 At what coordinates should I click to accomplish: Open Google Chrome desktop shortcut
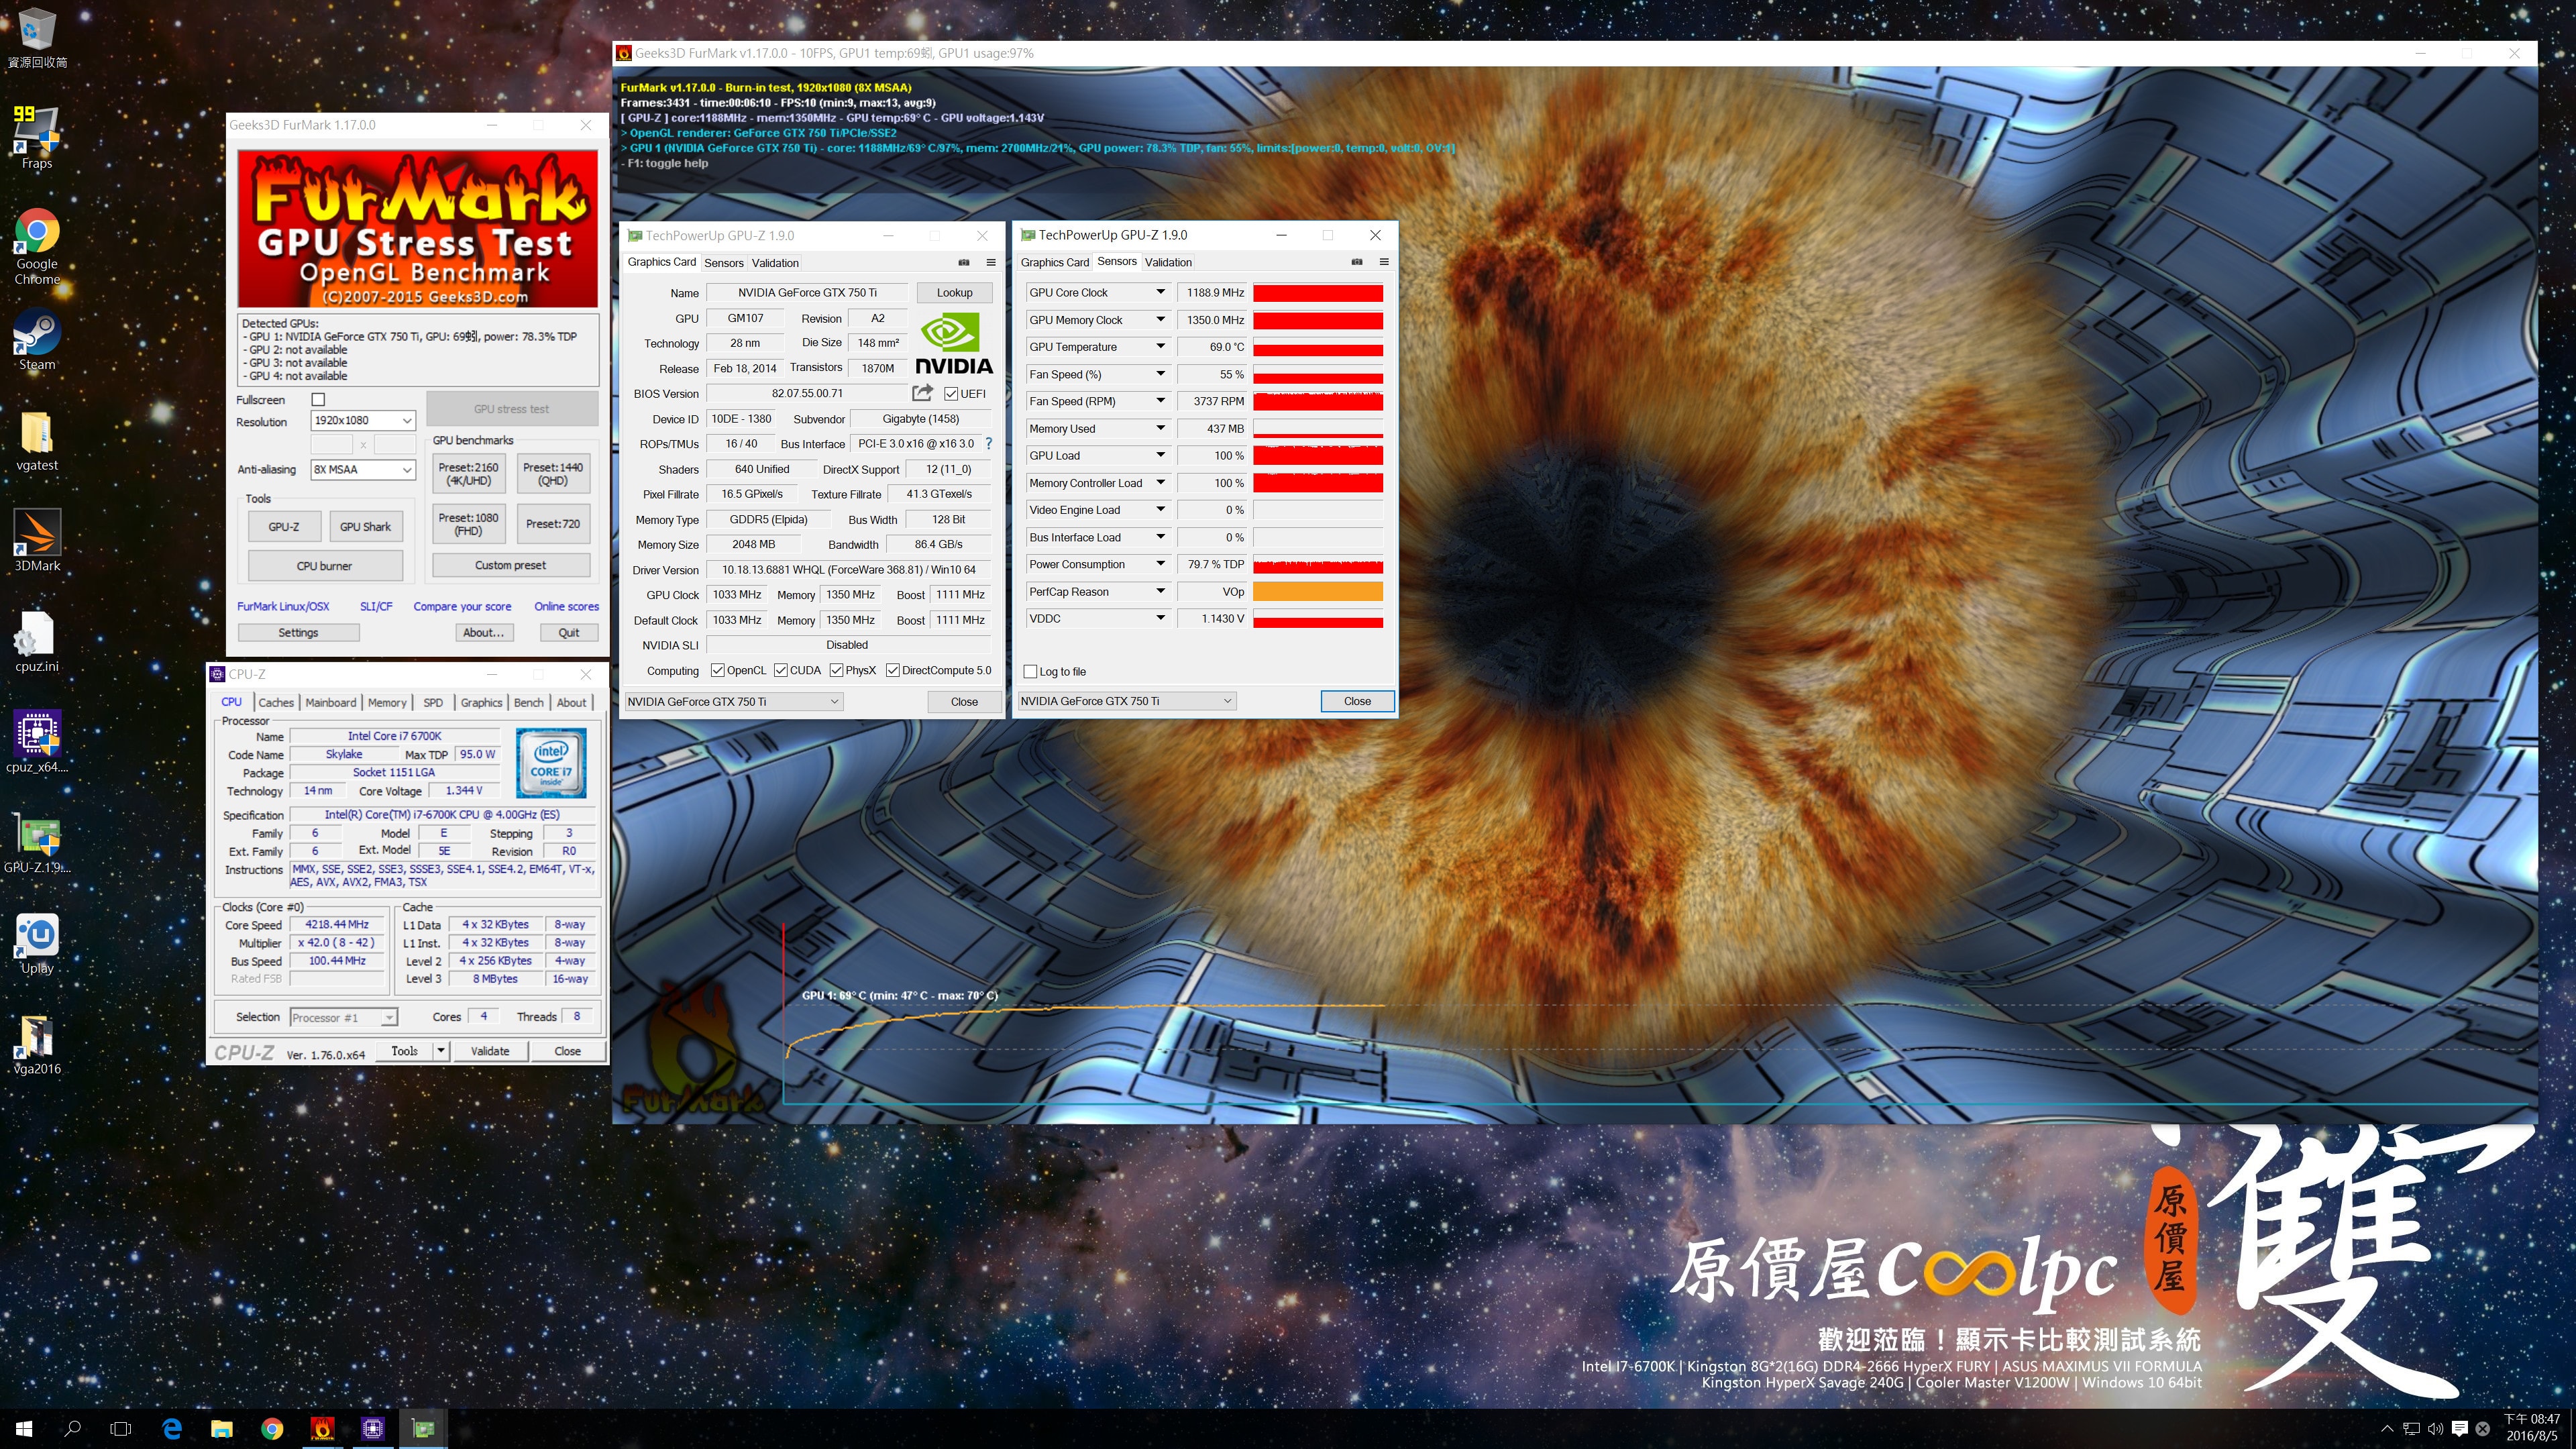click(x=37, y=247)
